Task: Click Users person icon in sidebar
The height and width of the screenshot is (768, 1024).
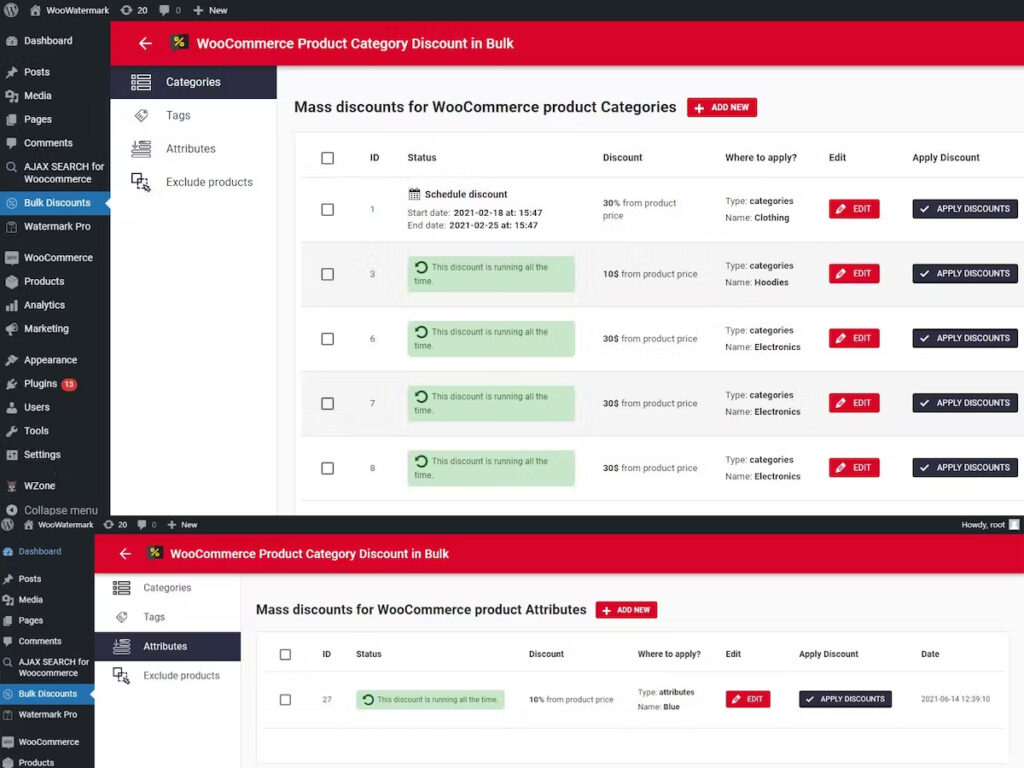Action: coord(11,408)
